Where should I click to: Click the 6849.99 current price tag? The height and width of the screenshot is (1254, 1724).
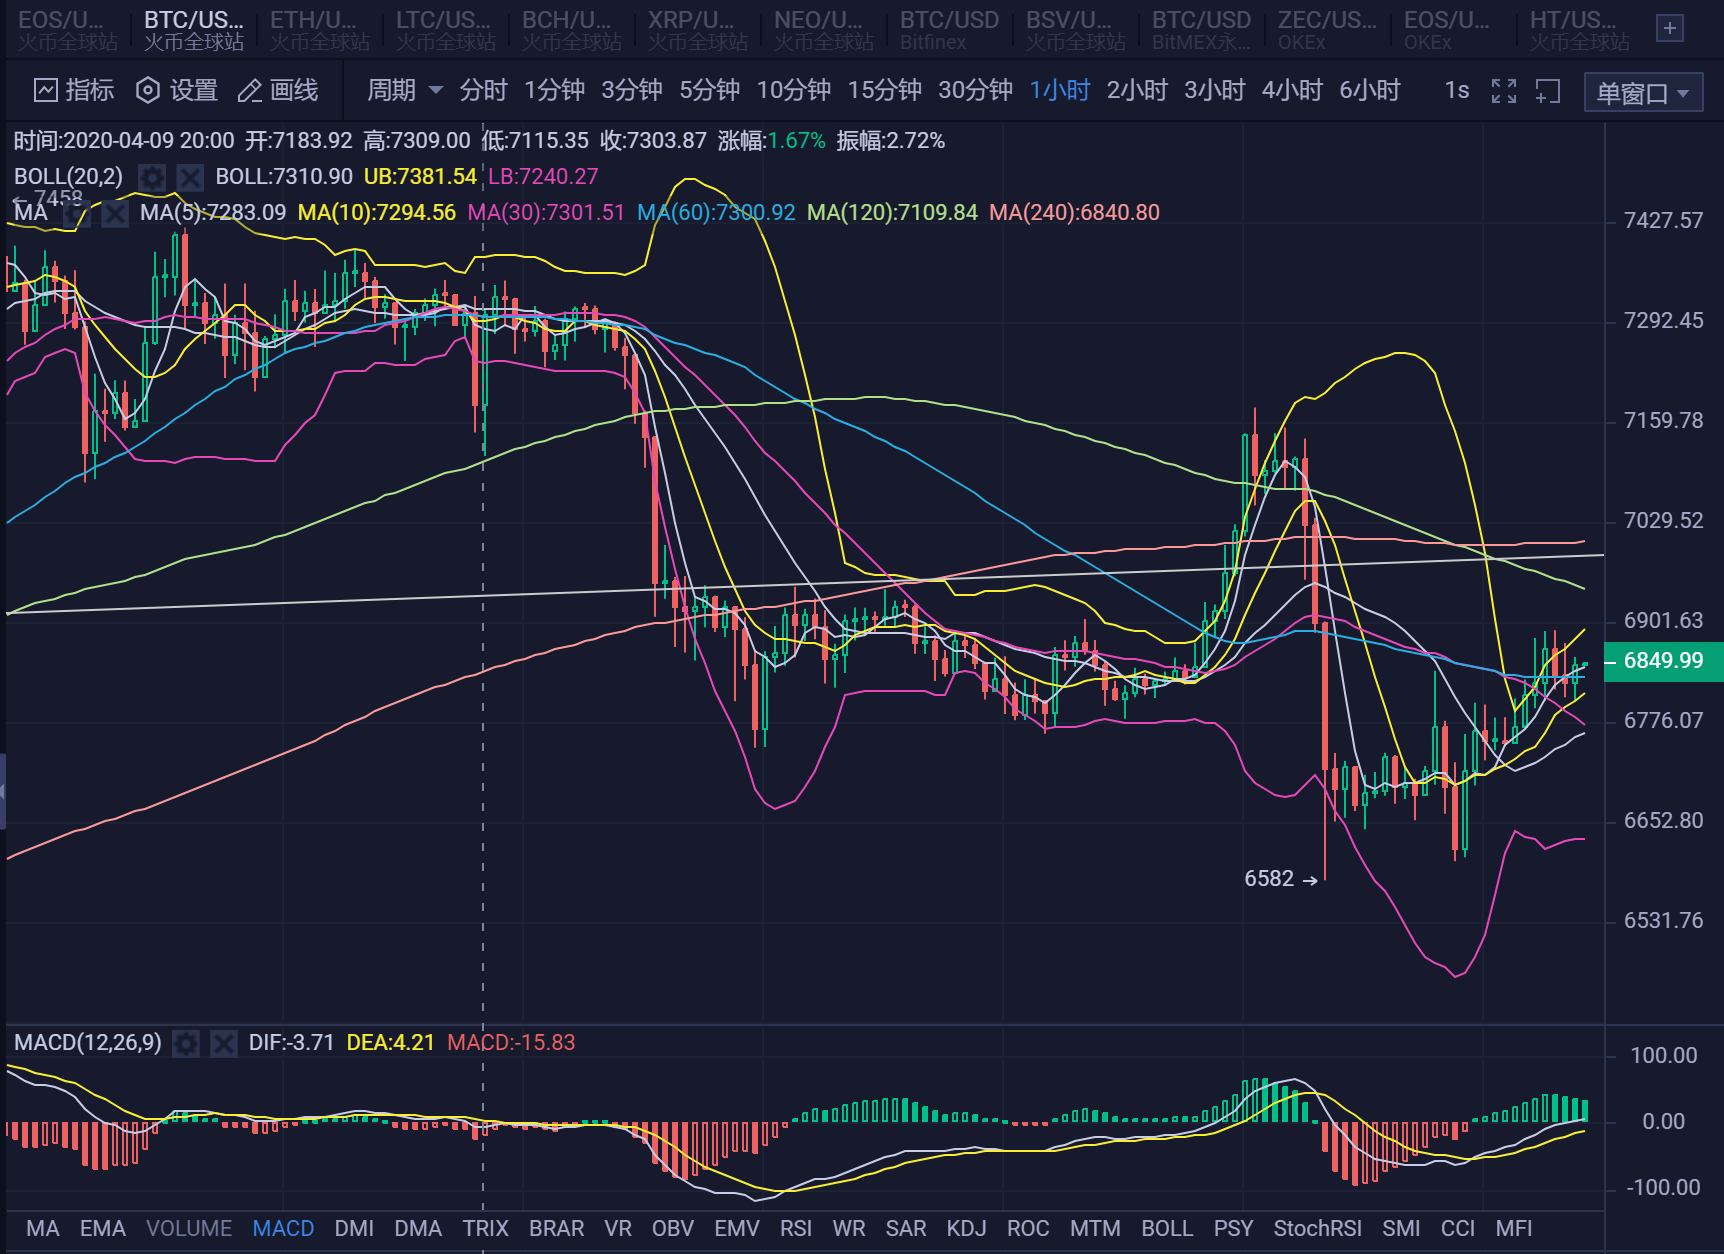tap(1663, 661)
